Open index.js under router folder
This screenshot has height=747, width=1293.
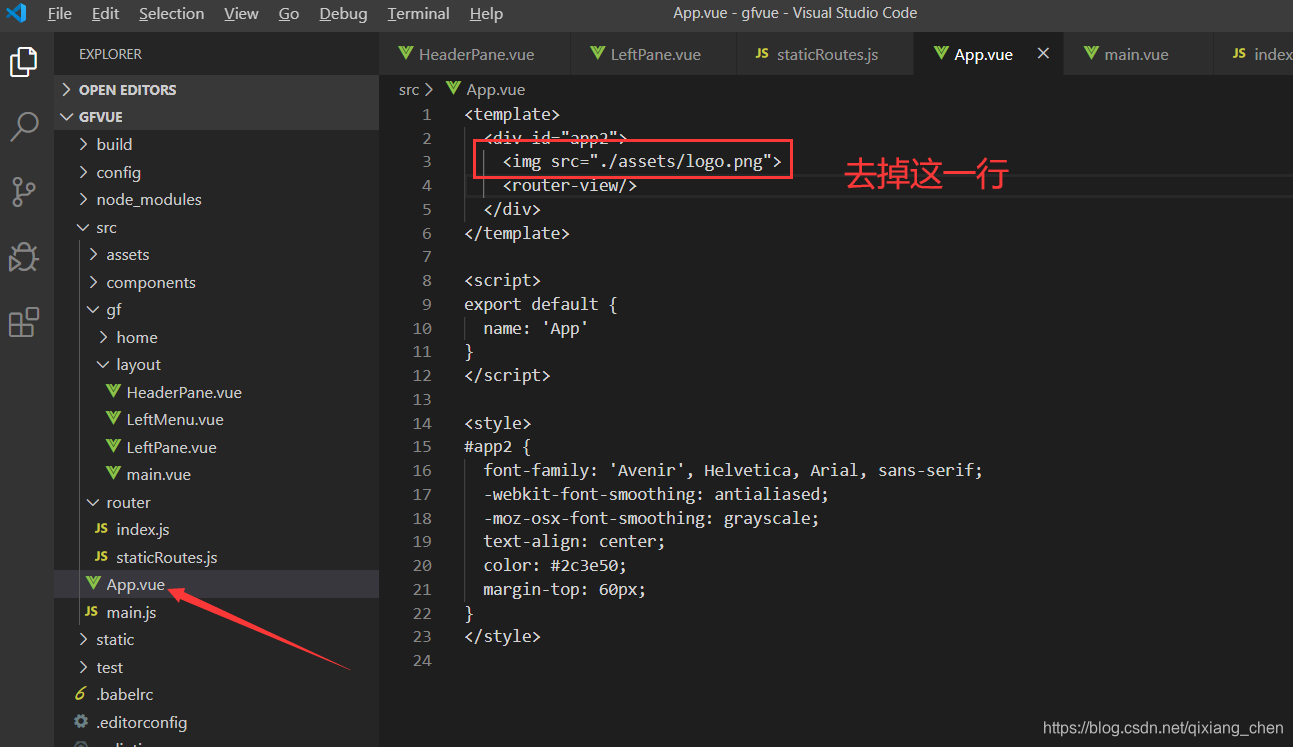click(216, 529)
